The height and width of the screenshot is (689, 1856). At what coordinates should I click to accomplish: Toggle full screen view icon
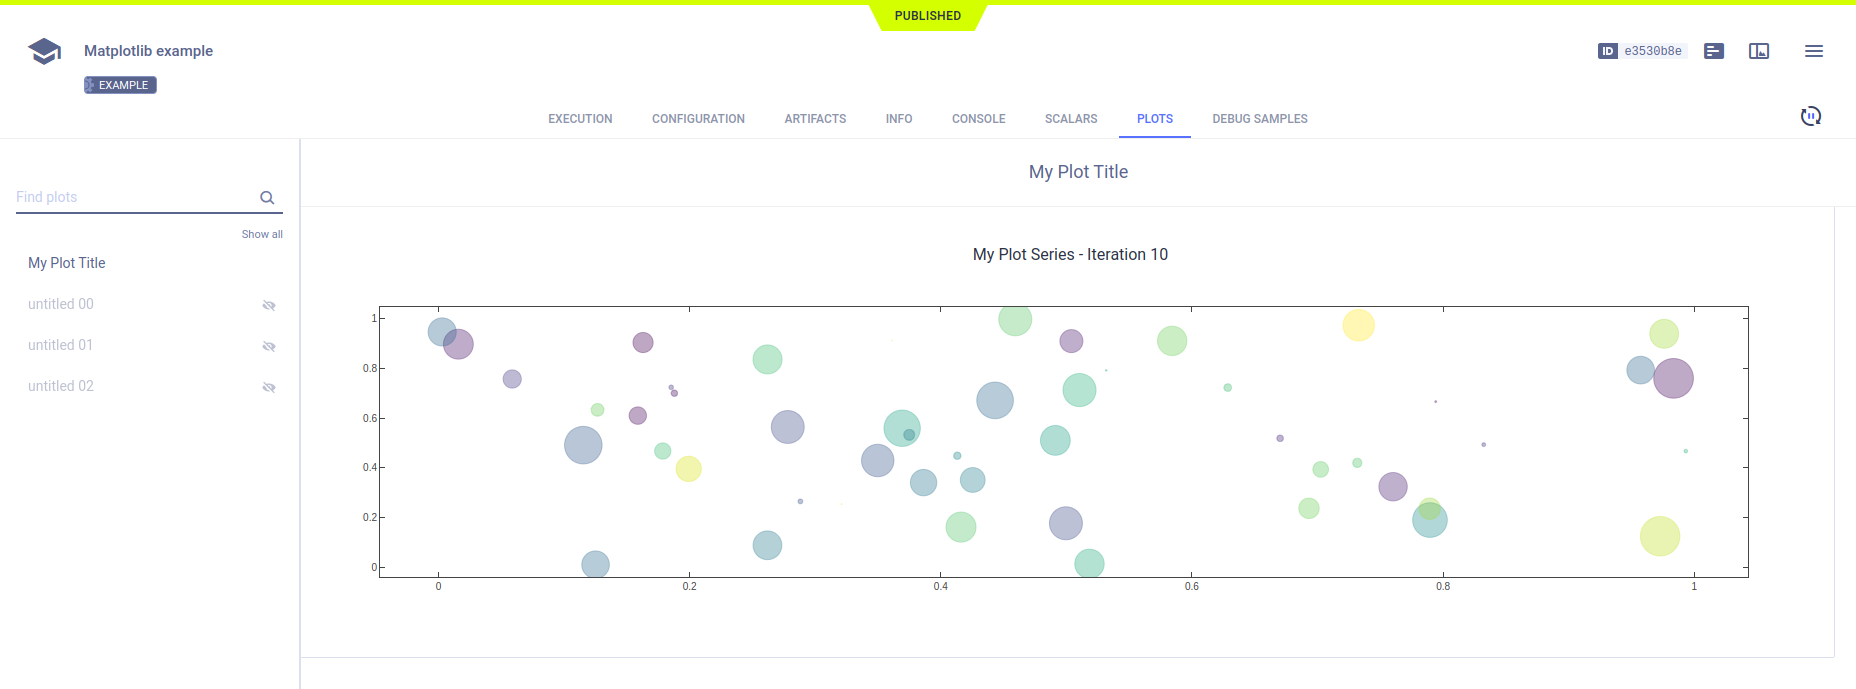[x=1759, y=51]
